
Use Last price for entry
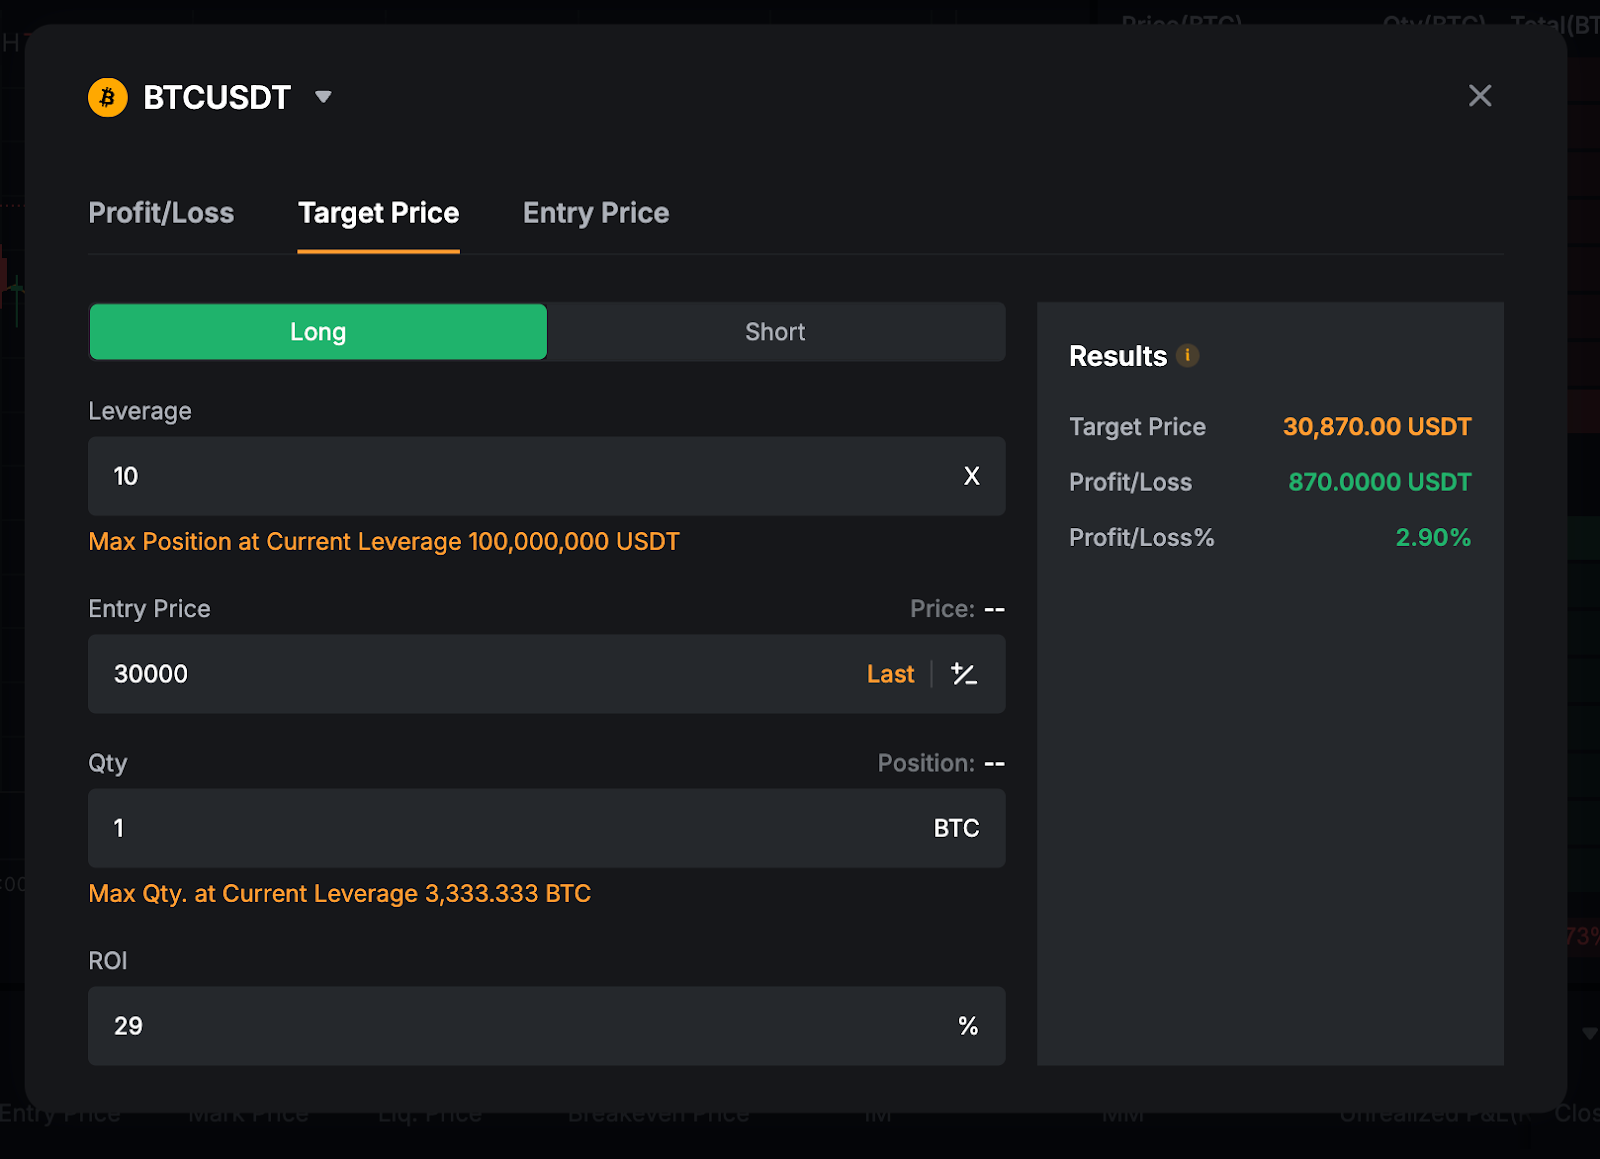pyautogui.click(x=889, y=674)
